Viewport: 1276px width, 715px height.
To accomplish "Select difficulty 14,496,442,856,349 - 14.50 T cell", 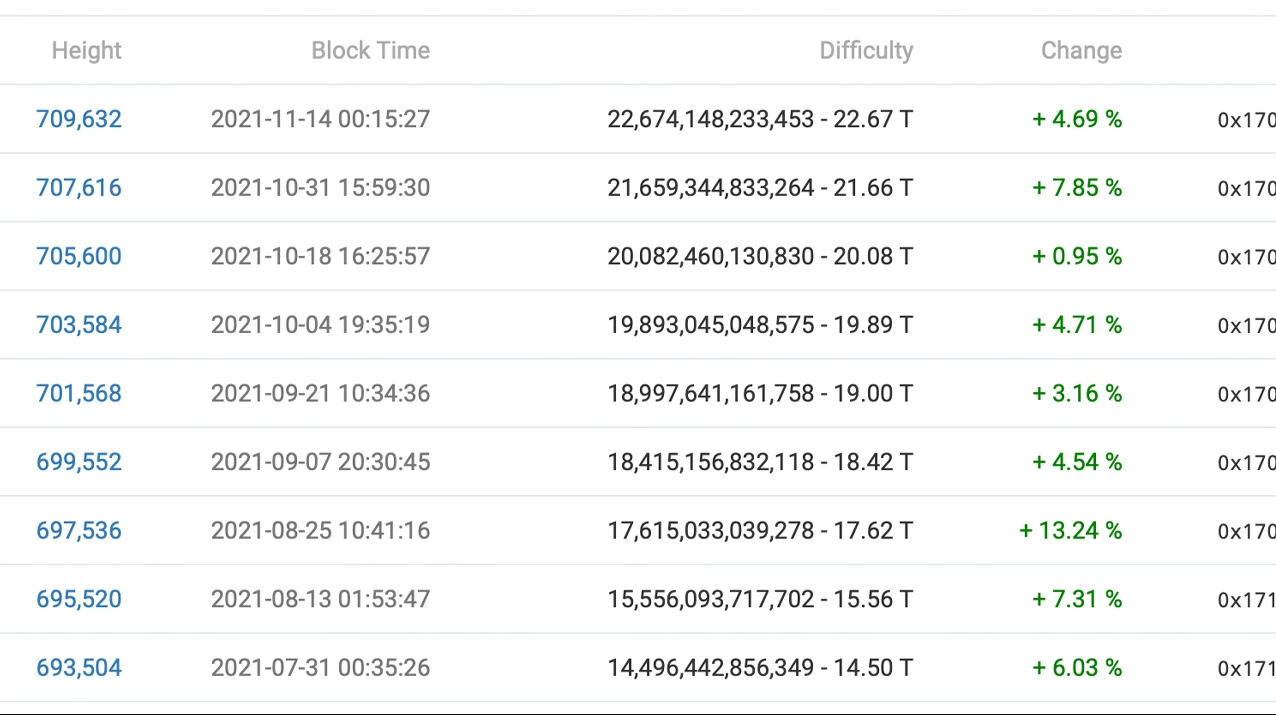I will point(760,667).
